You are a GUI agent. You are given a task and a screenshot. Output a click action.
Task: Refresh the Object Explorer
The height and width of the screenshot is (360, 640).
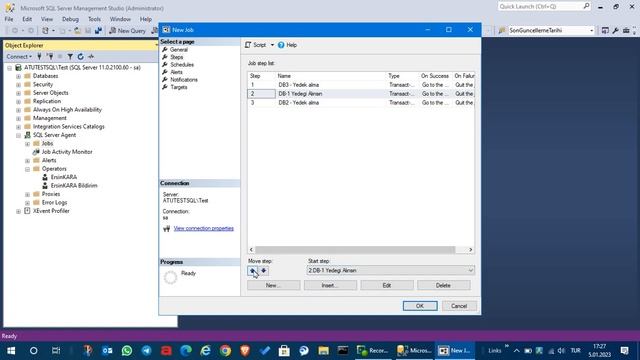click(x=80, y=56)
